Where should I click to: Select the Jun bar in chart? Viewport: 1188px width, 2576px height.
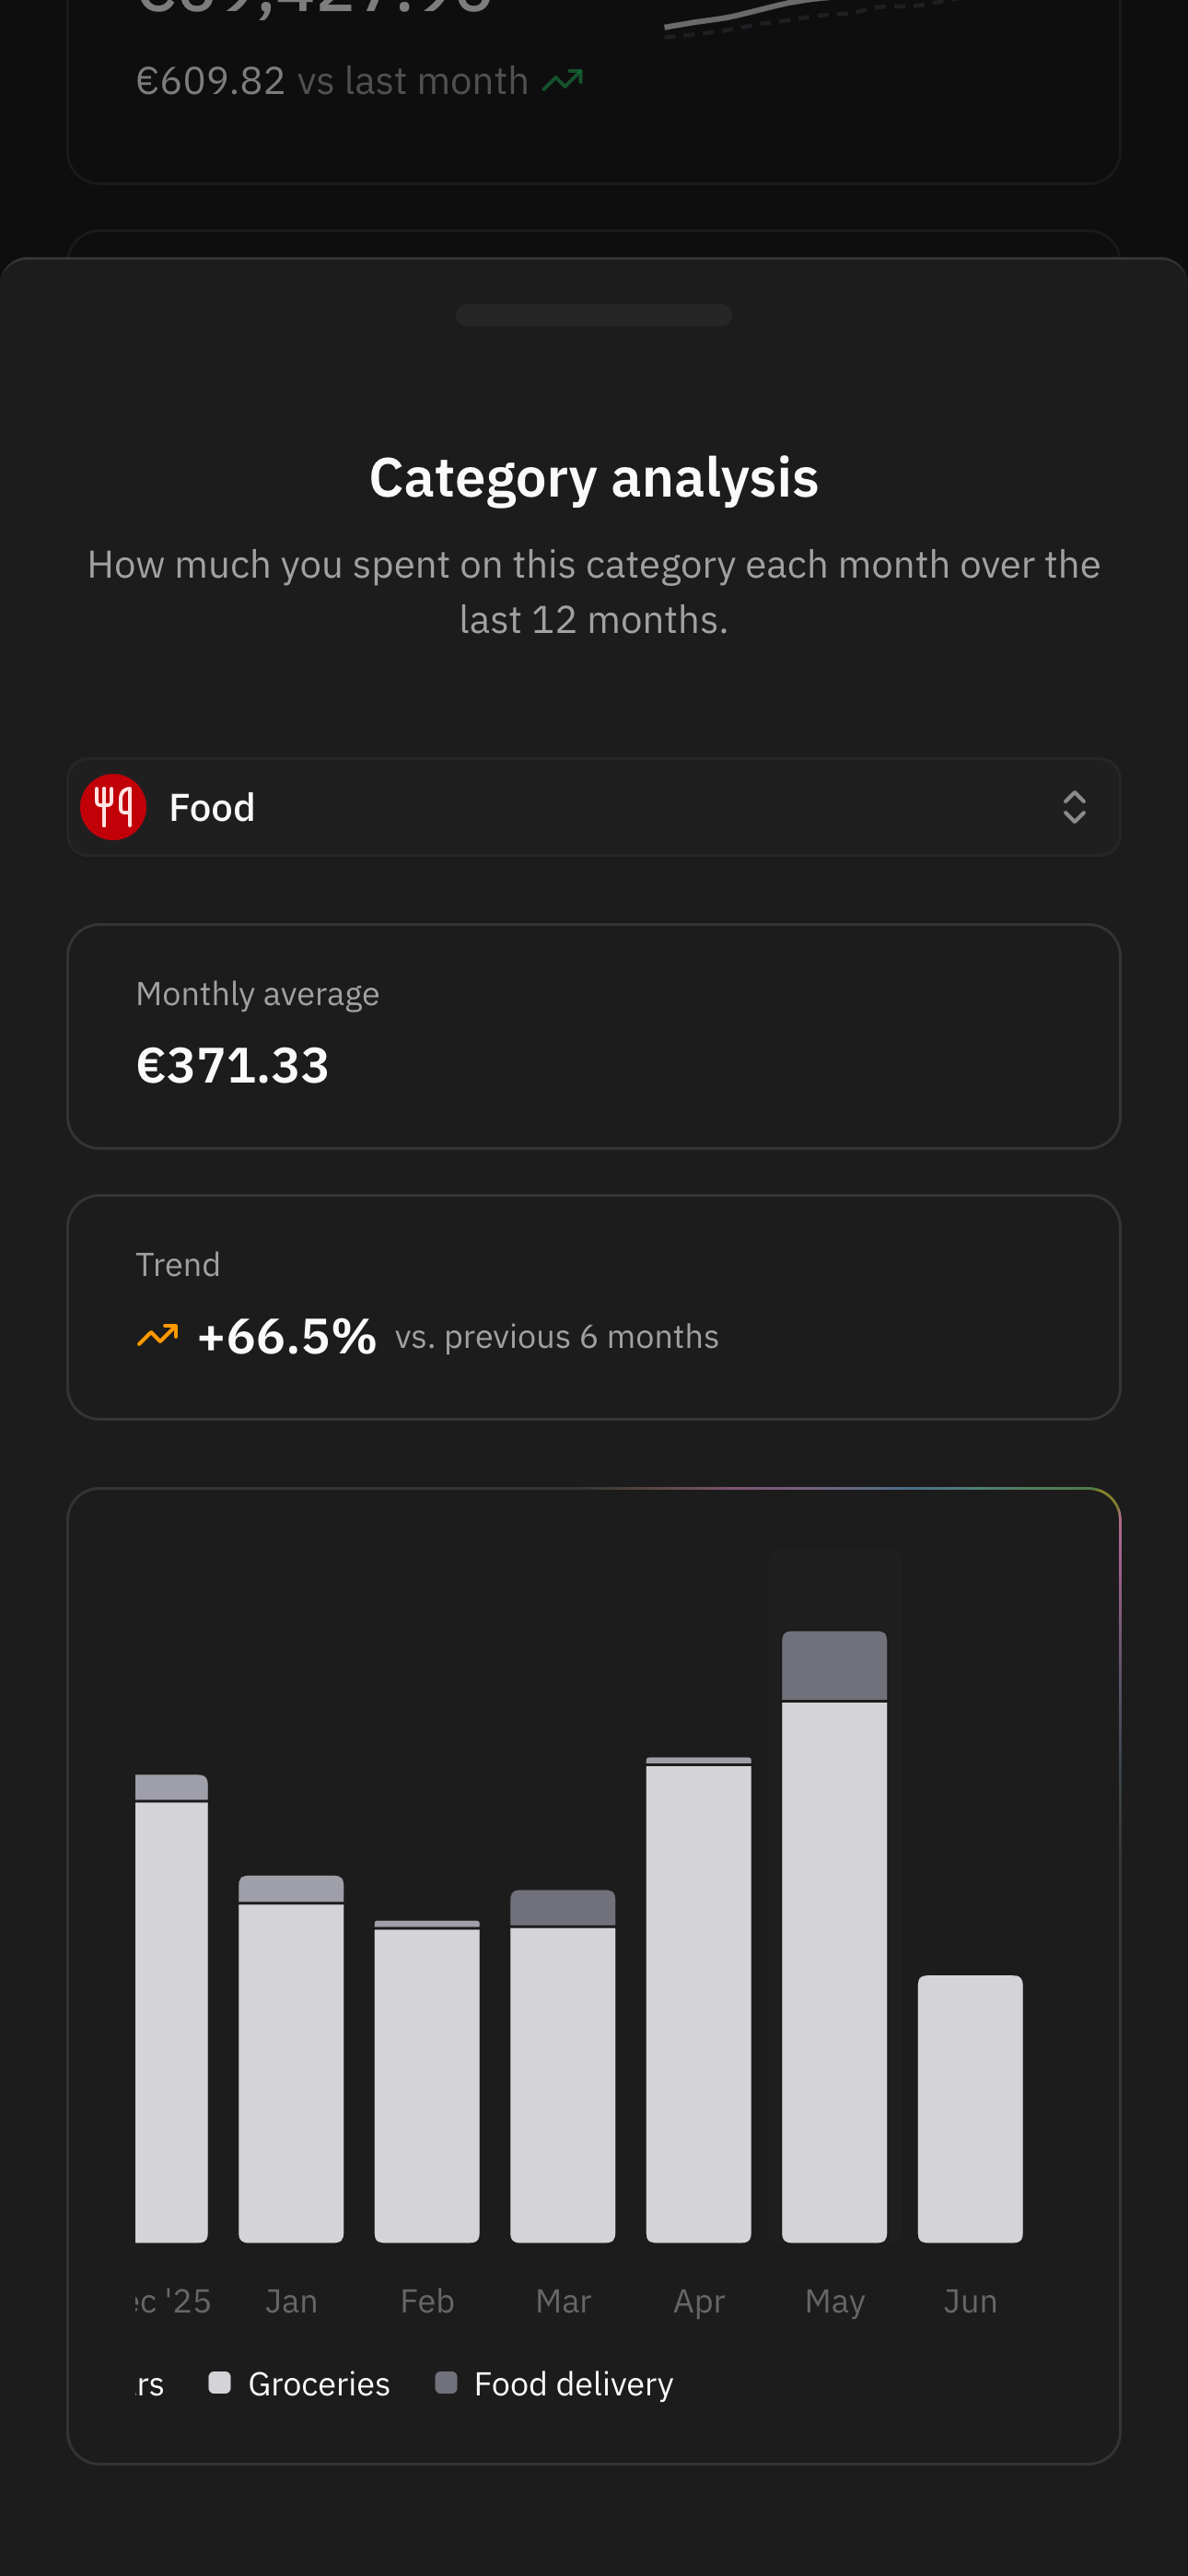[970, 2109]
